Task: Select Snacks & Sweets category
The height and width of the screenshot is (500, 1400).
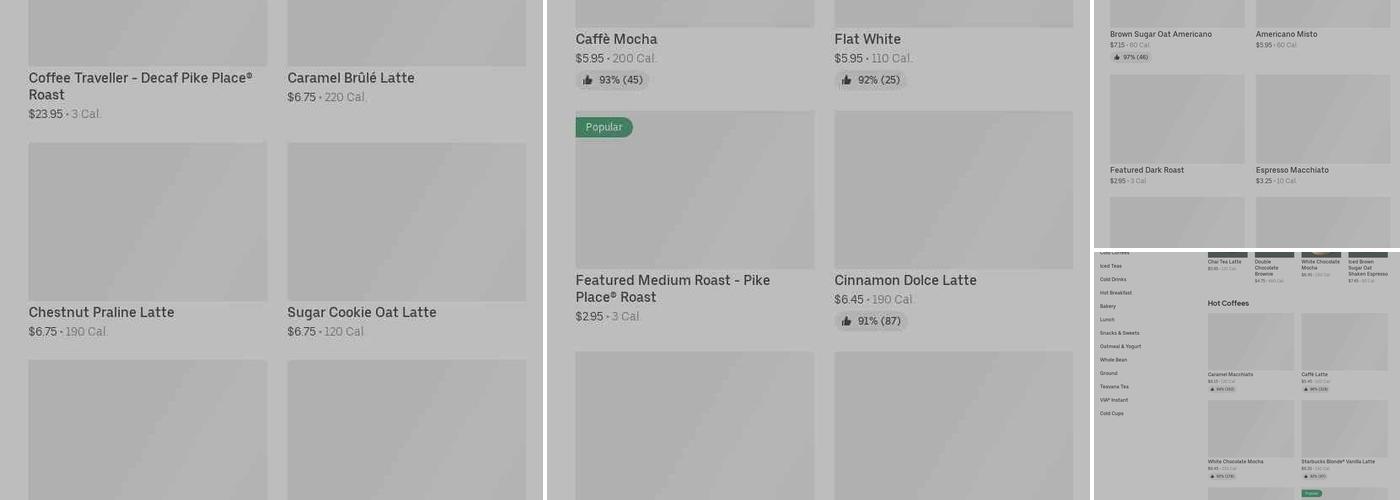Action: 1119,333
